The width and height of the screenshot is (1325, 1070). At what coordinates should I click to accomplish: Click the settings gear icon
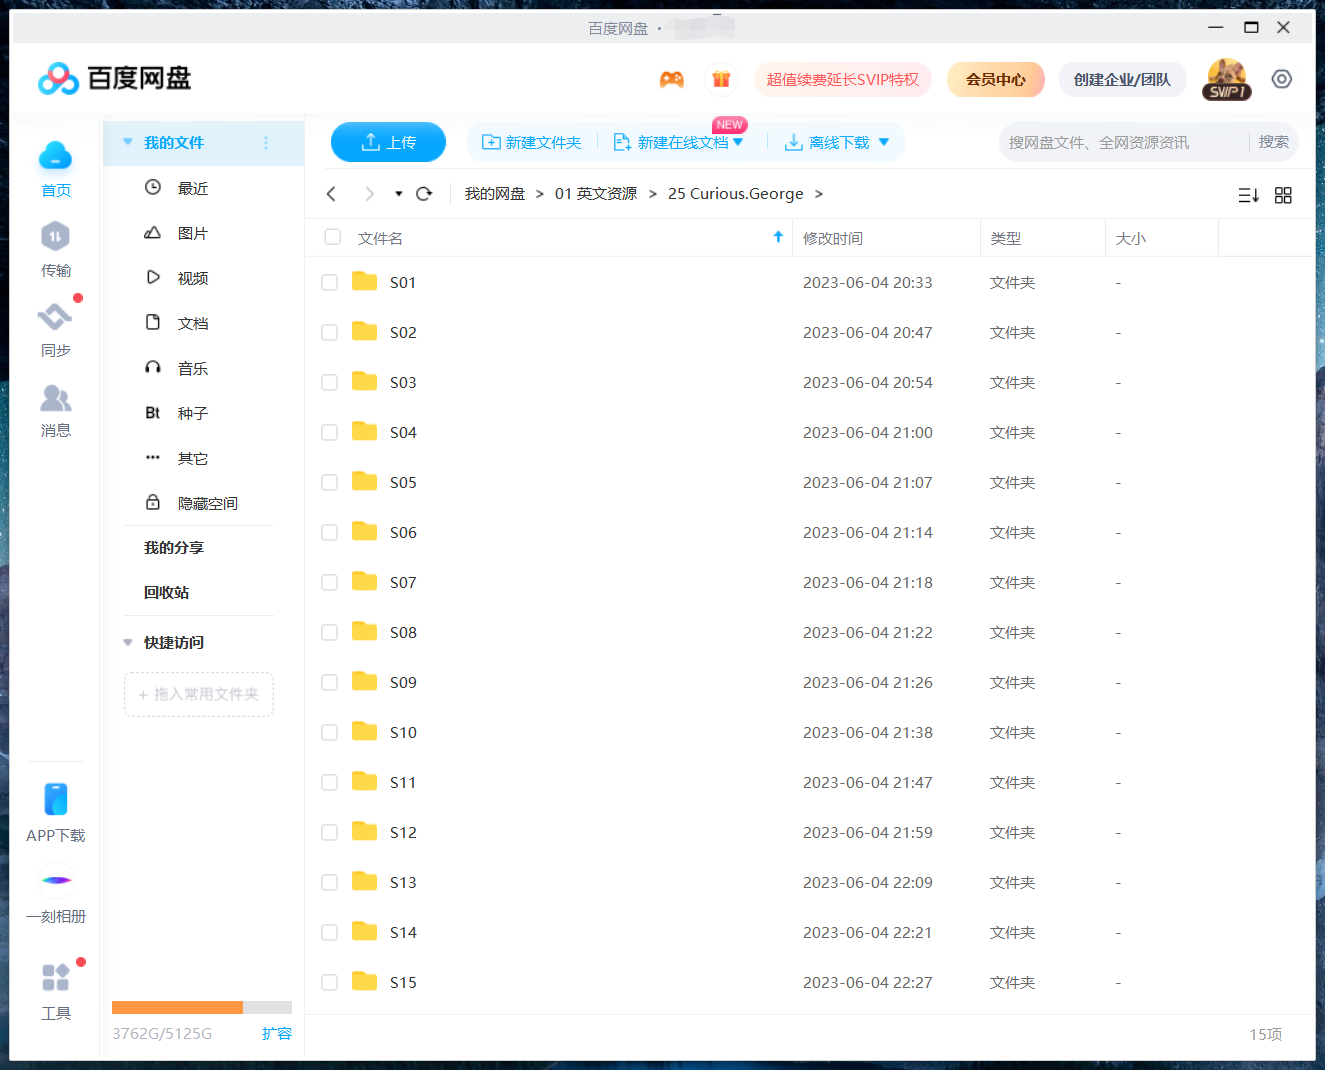pos(1282,78)
